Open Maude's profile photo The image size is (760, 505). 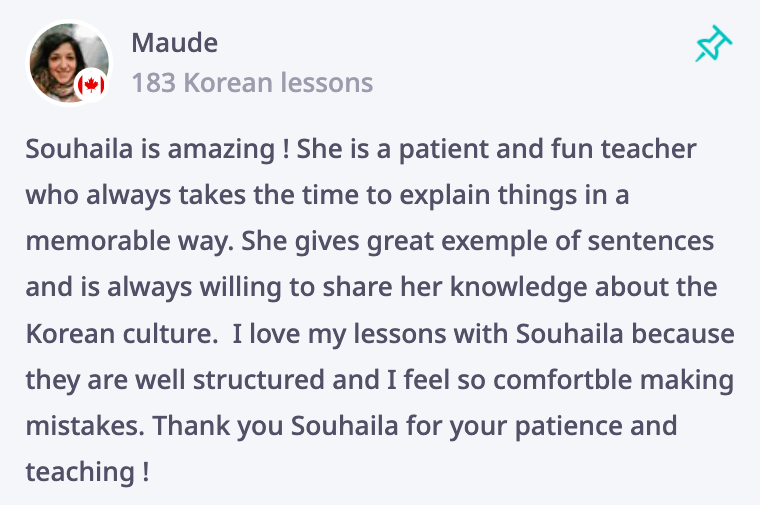click(69, 63)
